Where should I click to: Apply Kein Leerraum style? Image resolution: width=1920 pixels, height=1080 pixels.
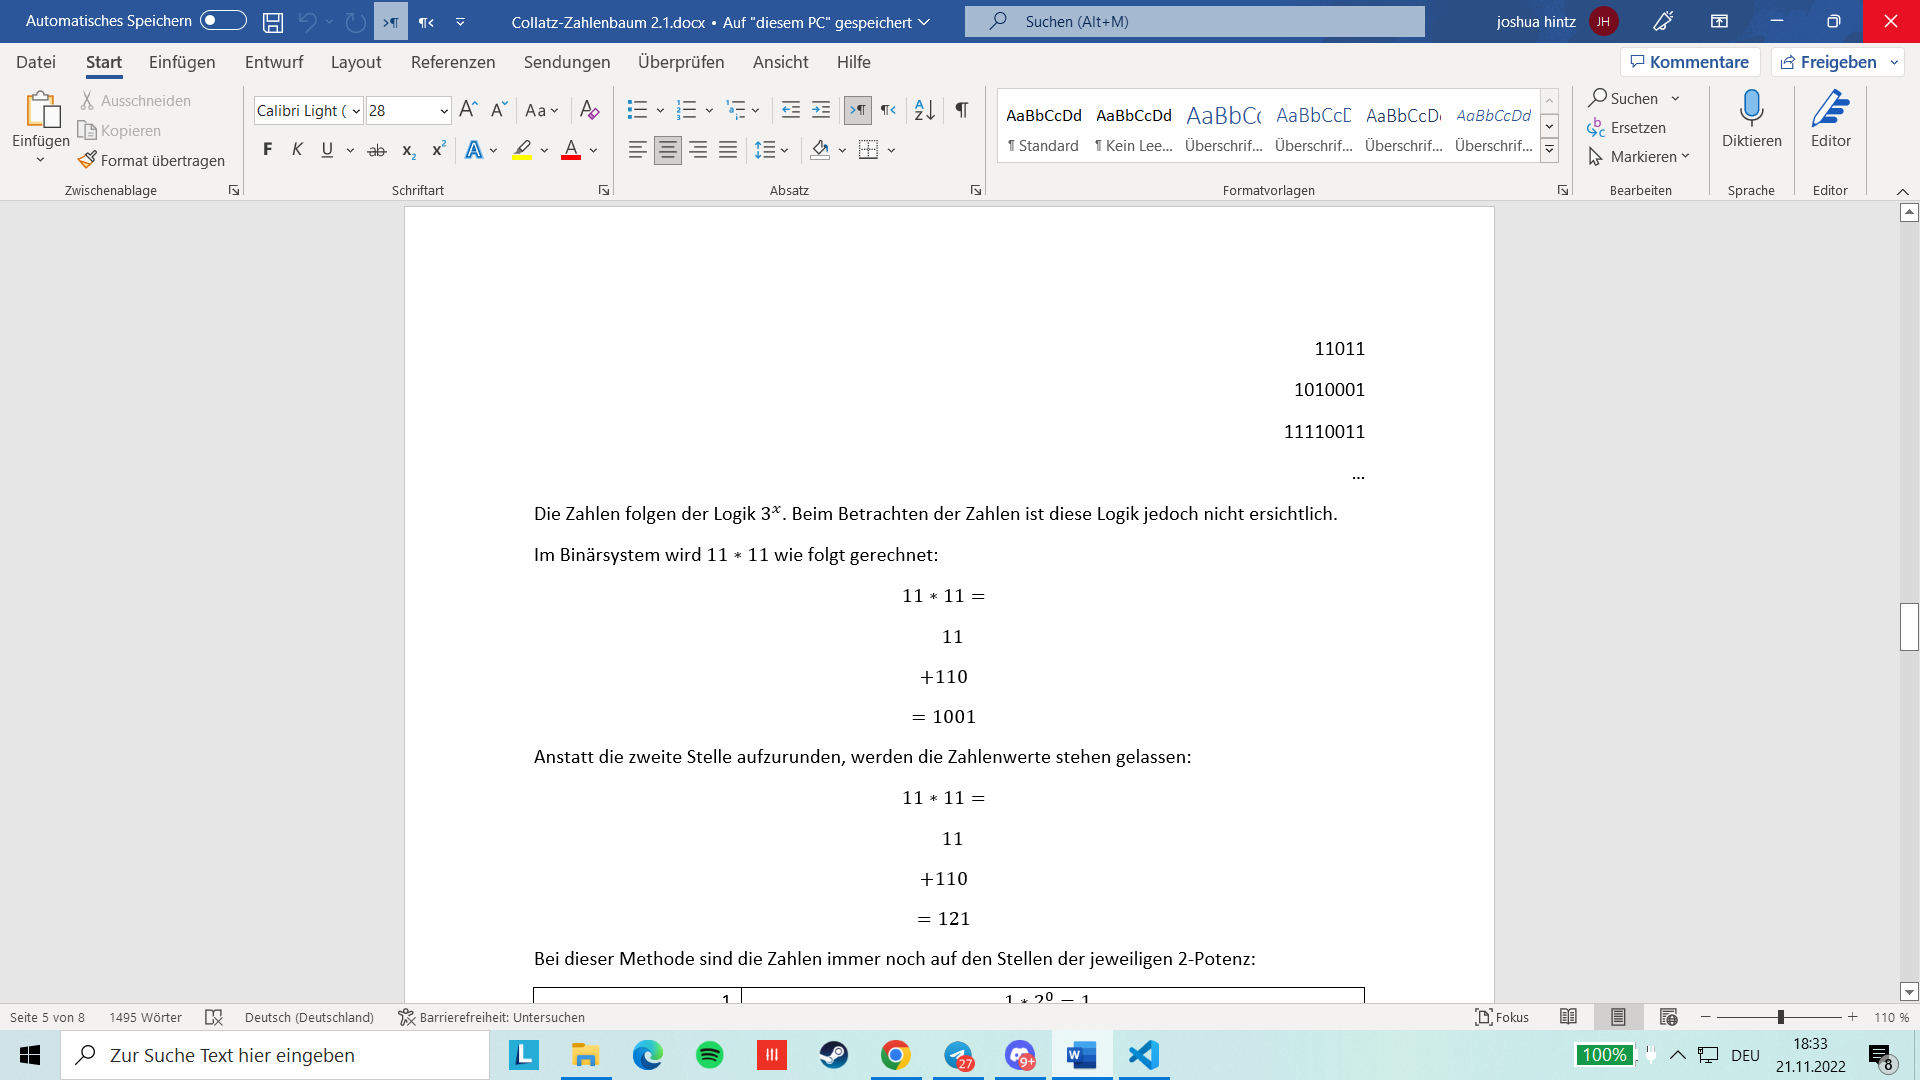[1133, 127]
